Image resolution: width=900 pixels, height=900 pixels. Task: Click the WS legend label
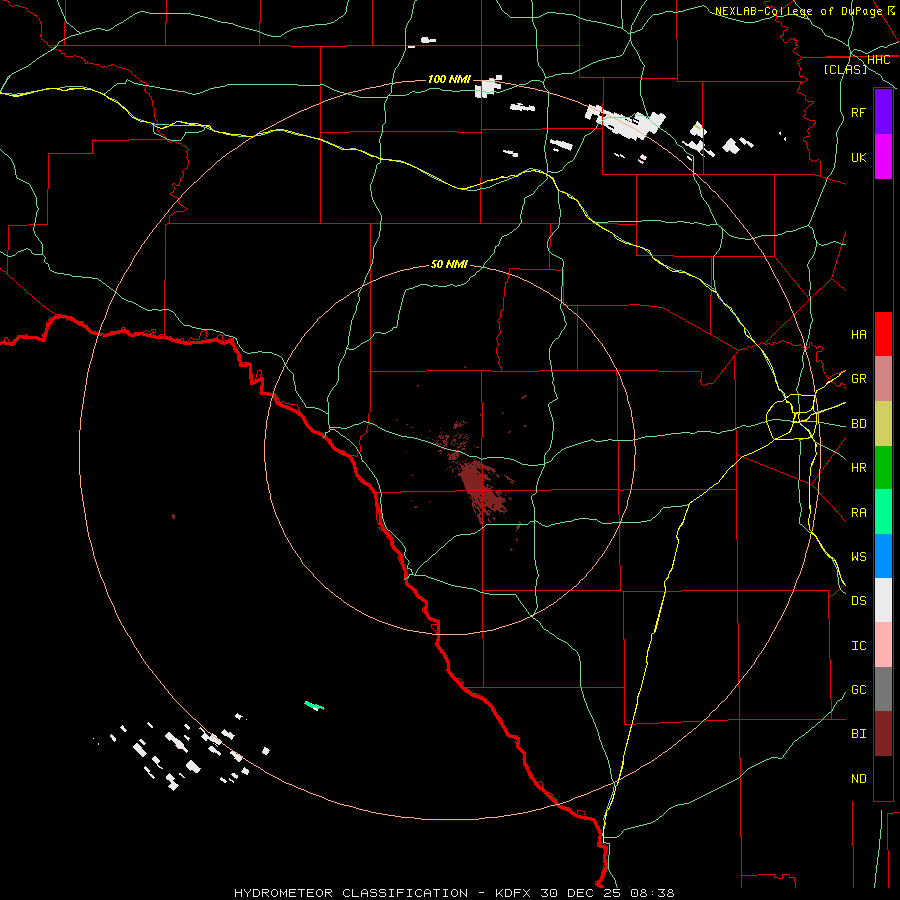858,557
